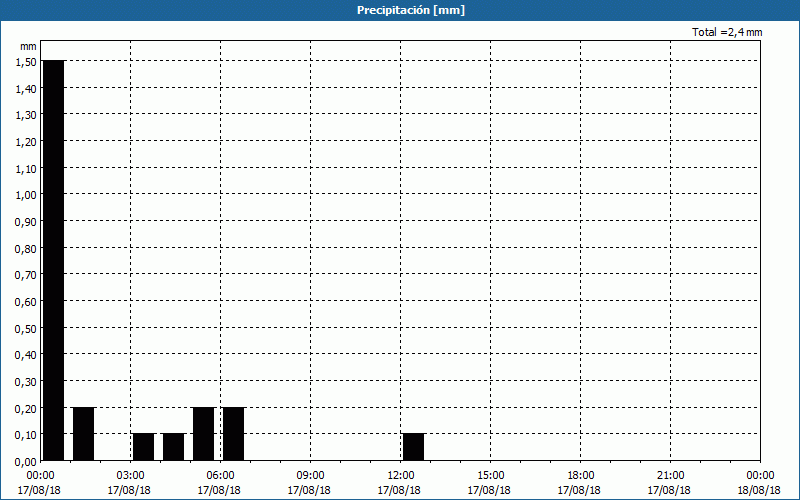Click the 03:00 time label
The image size is (800, 500).
click(x=131, y=476)
